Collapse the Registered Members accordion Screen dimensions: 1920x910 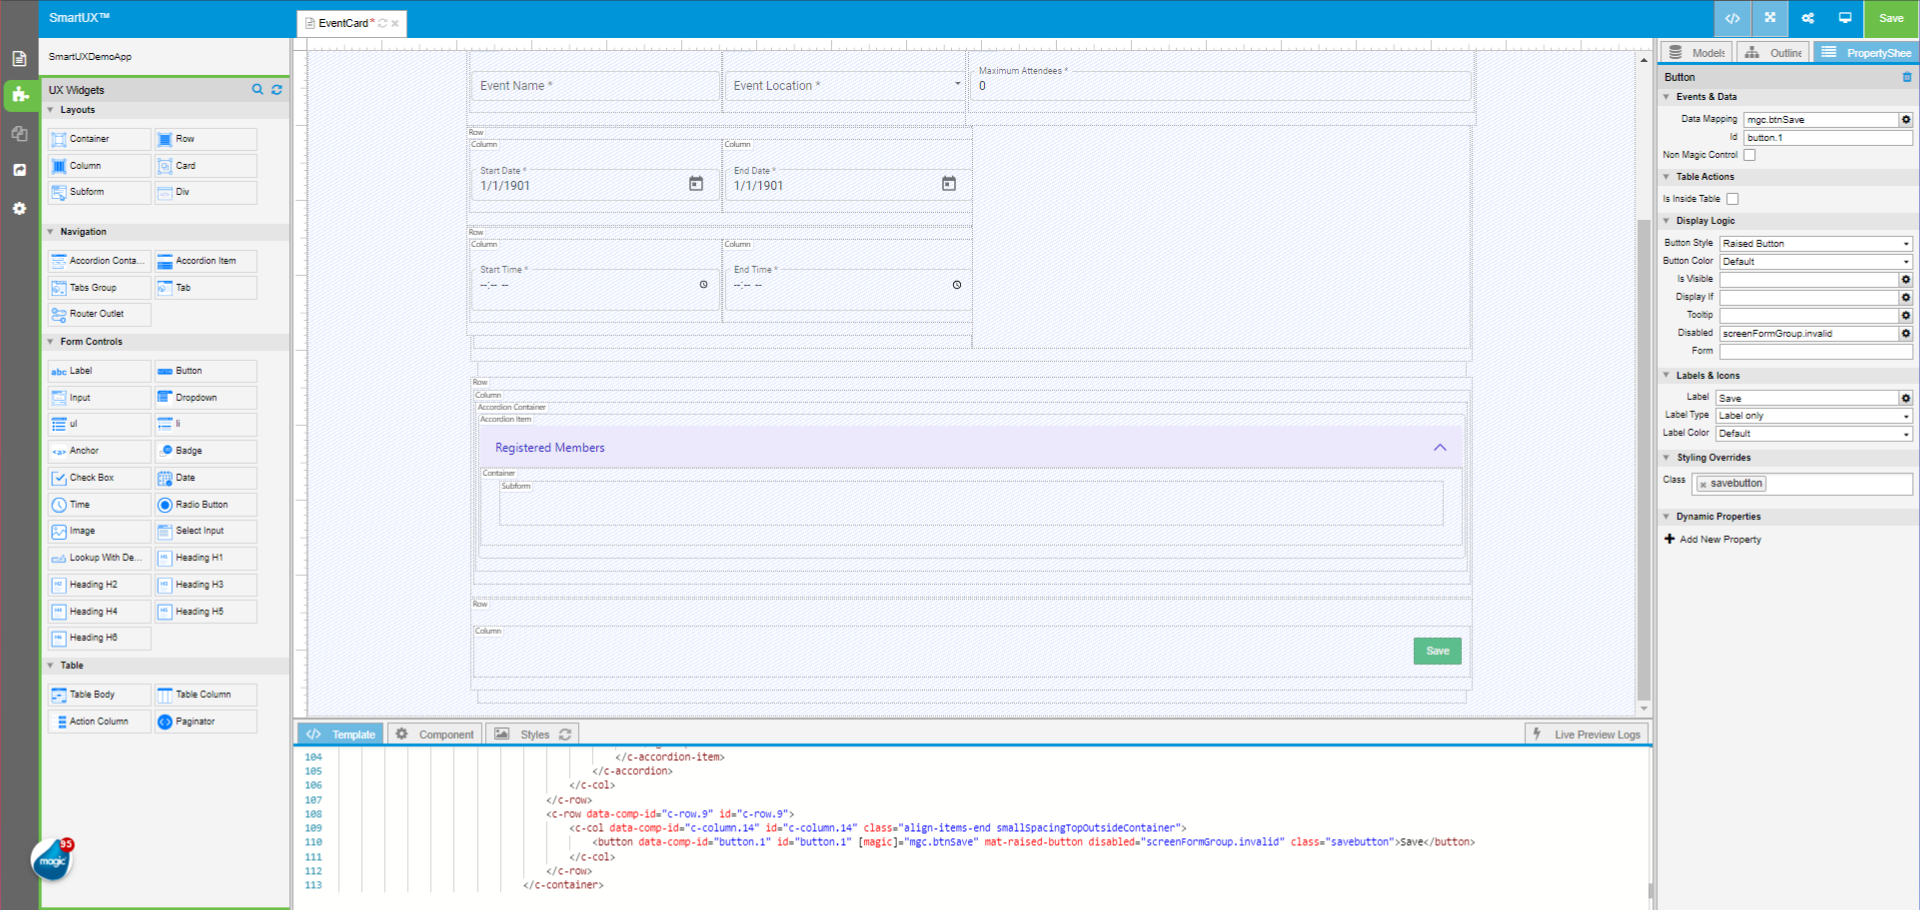(1439, 448)
